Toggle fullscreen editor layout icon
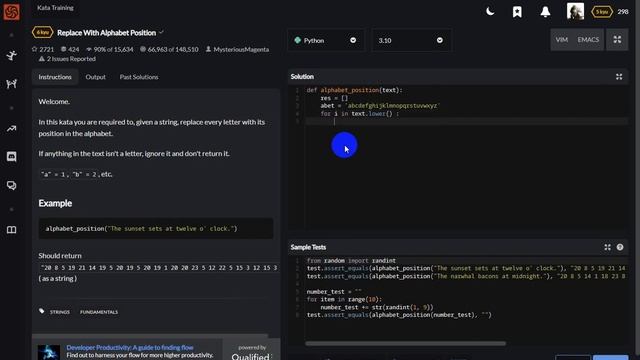Screen dimensions: 640x360 coord(617,40)
